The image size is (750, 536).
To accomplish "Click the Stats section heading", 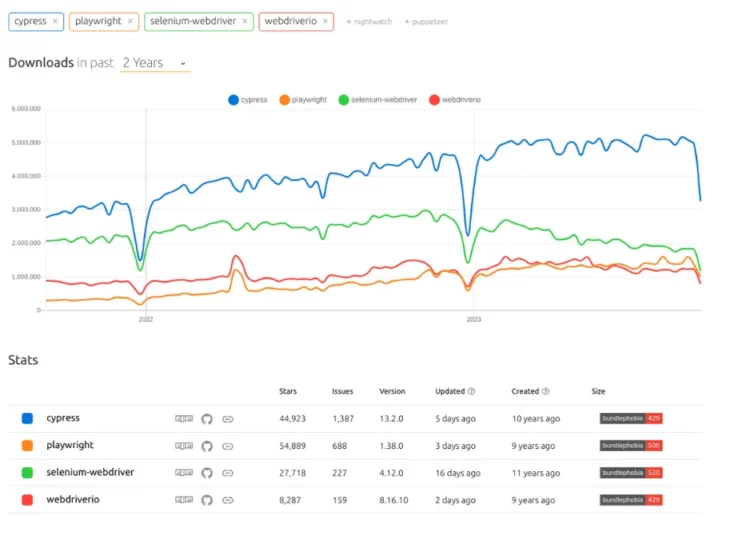I will click(23, 360).
